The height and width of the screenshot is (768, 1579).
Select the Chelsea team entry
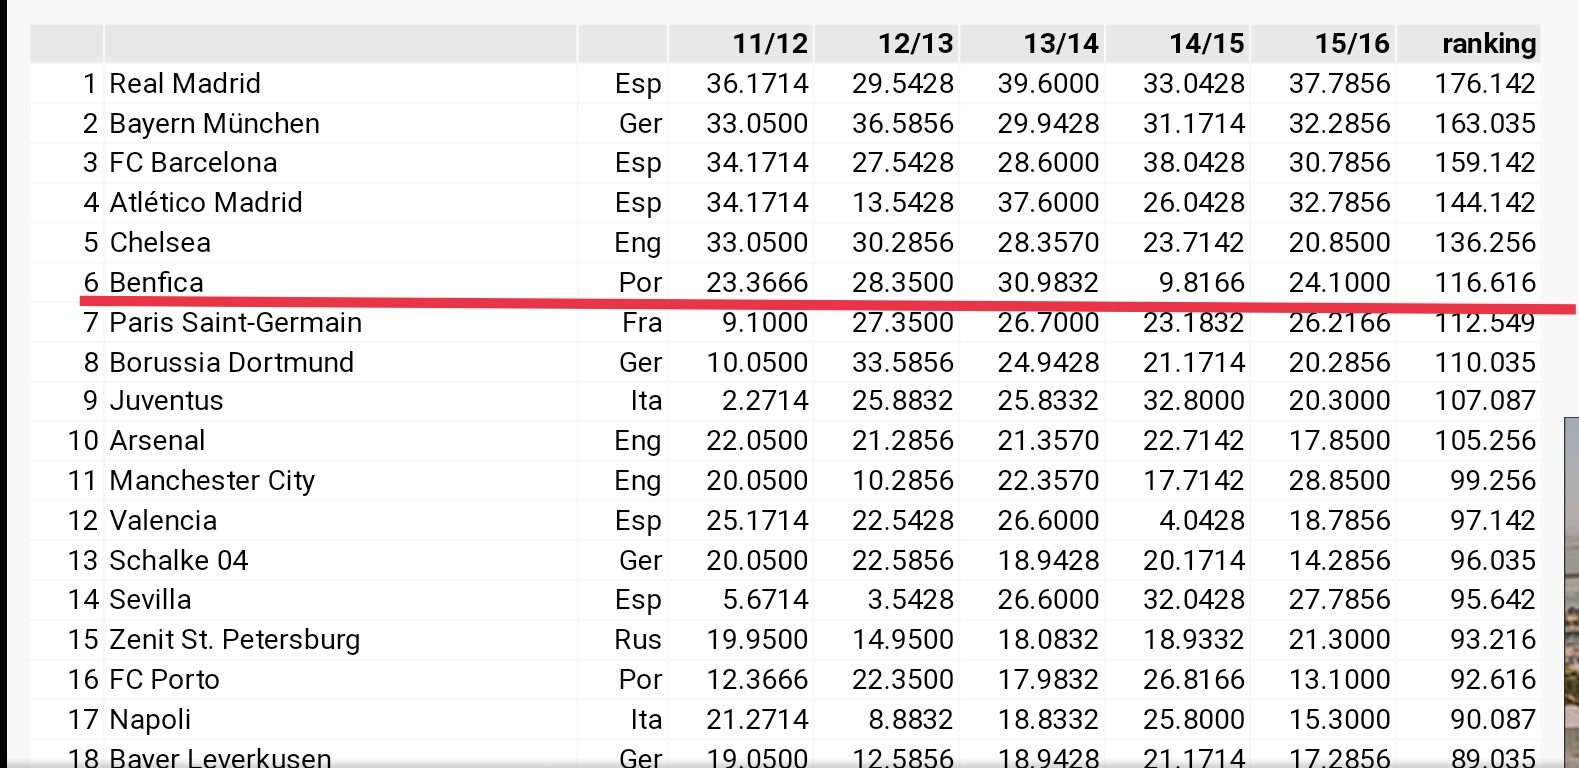tap(160, 242)
